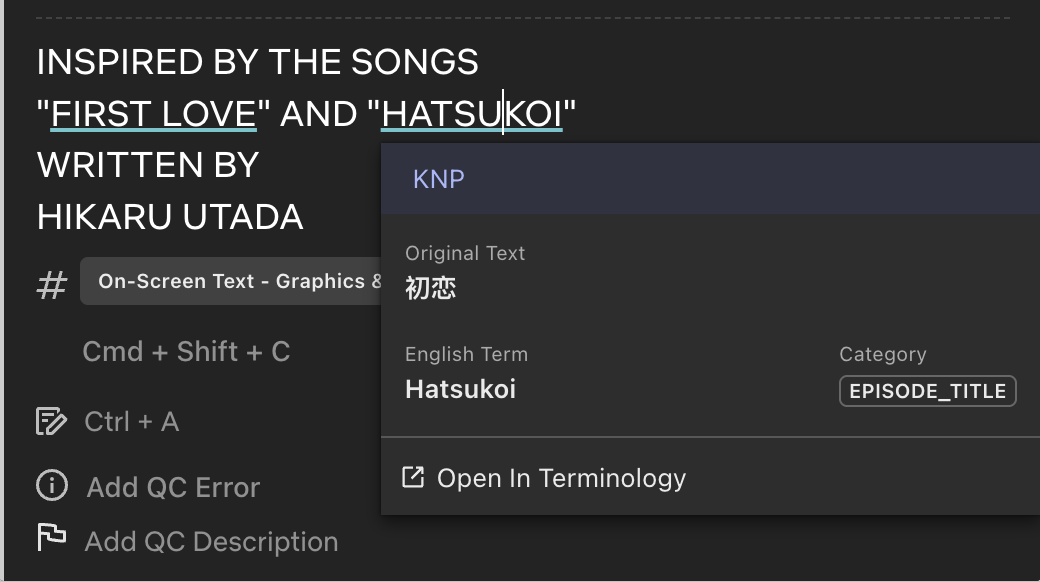
Task: Place cursor in the HIKARU UTADA line
Action: tap(170, 217)
